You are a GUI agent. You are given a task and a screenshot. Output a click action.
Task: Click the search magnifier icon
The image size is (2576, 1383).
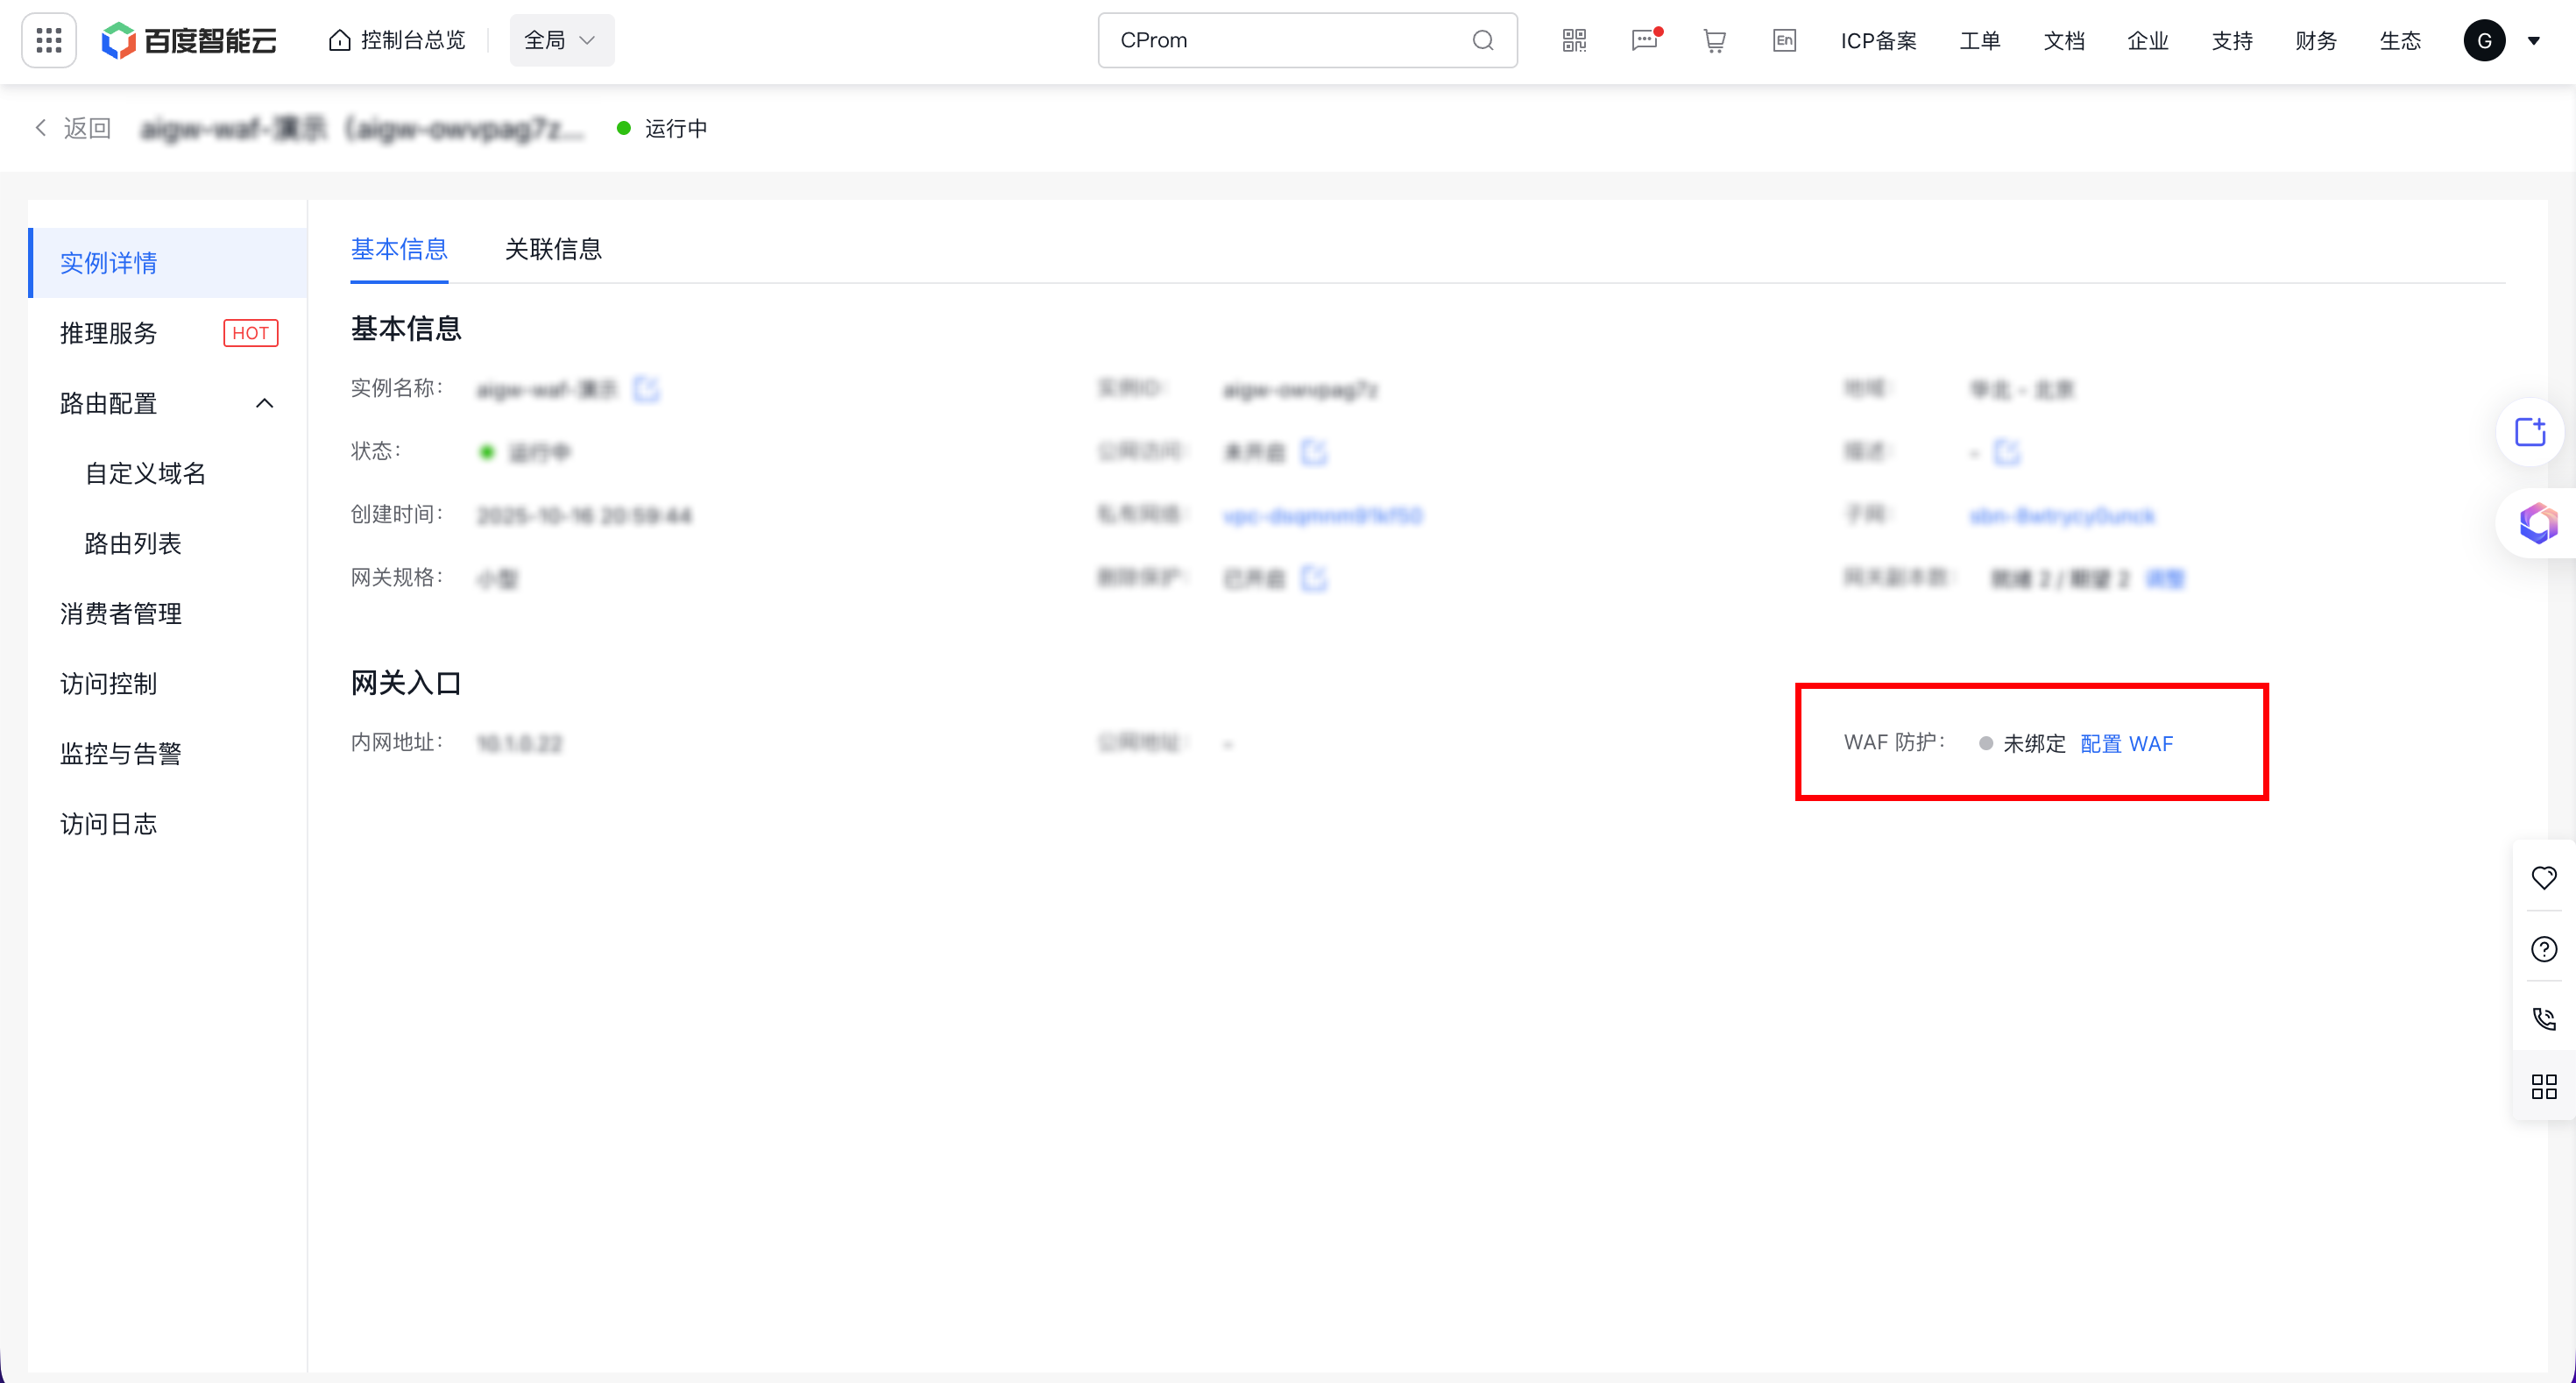[x=1483, y=40]
